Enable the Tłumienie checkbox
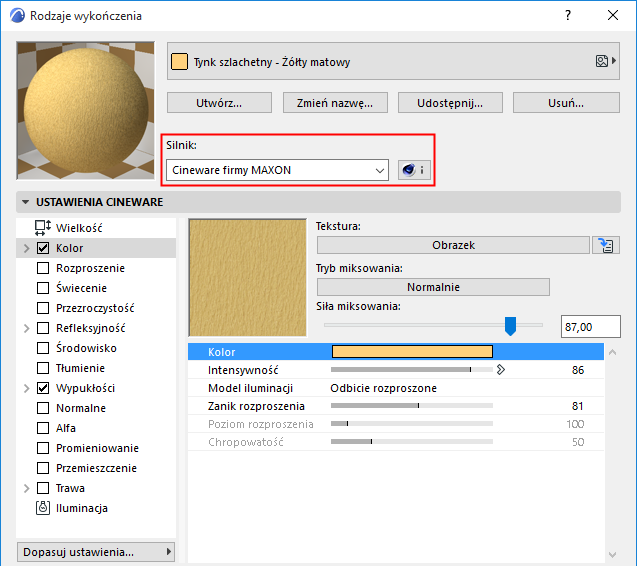Viewport: 637px width, 566px height. [x=43, y=368]
